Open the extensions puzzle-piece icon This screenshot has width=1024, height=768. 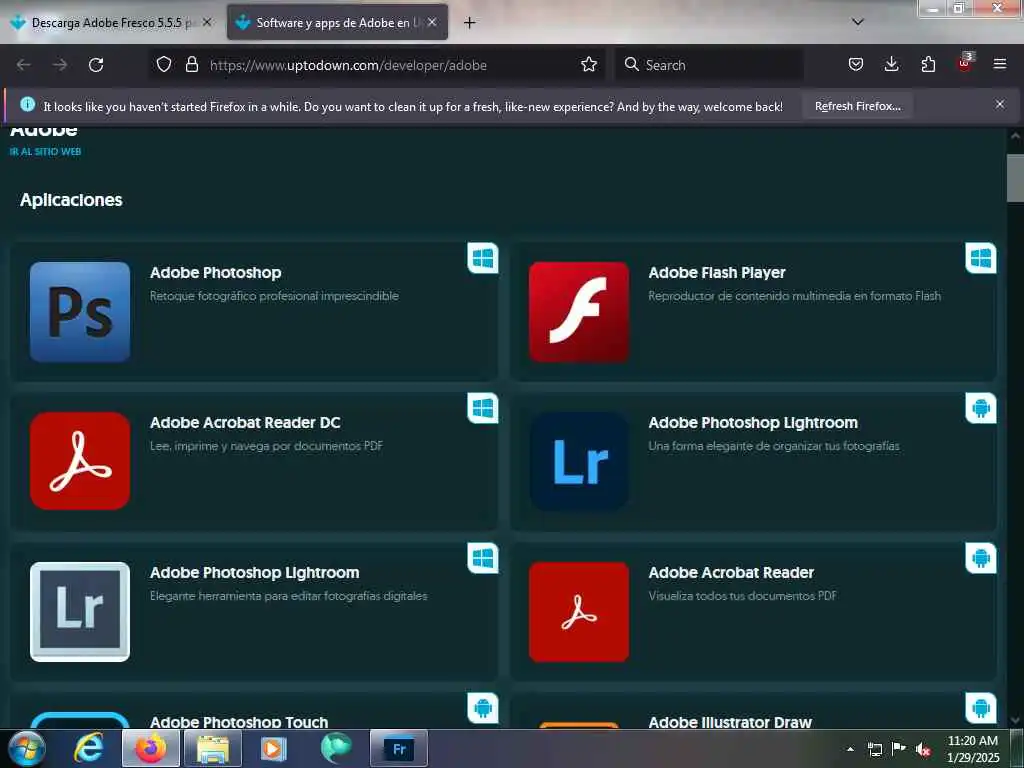(928, 65)
